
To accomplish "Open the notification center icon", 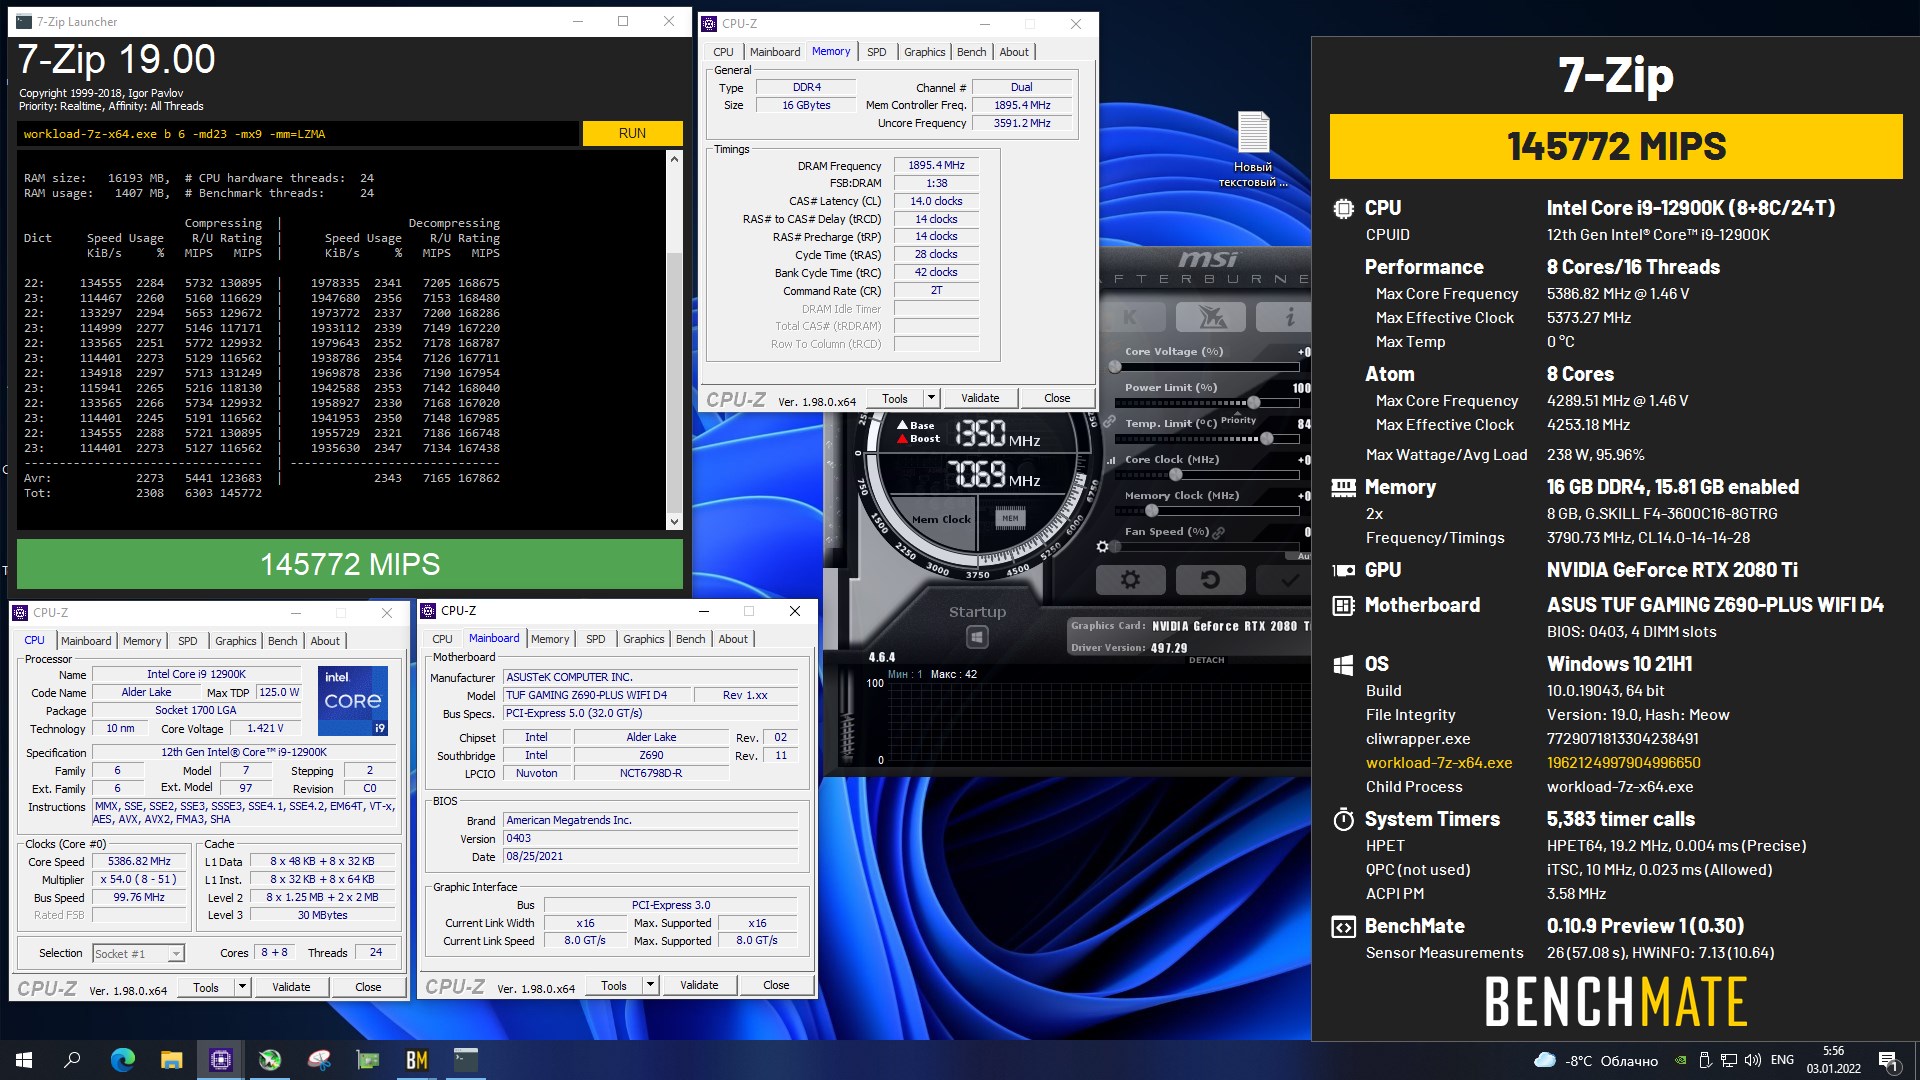I will coord(1888,1060).
